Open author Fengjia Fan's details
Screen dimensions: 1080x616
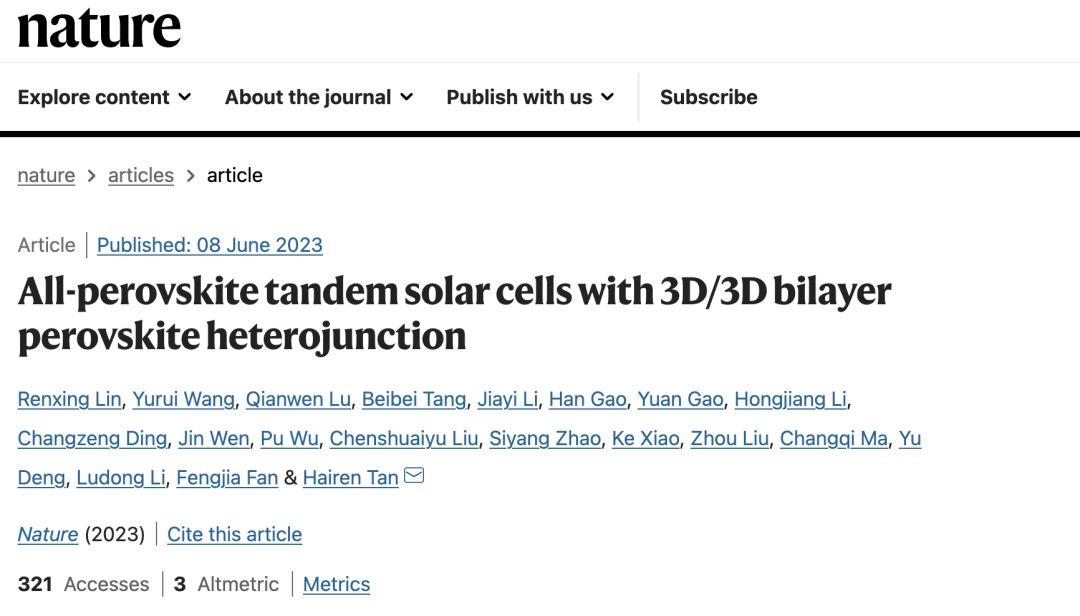click(x=227, y=478)
